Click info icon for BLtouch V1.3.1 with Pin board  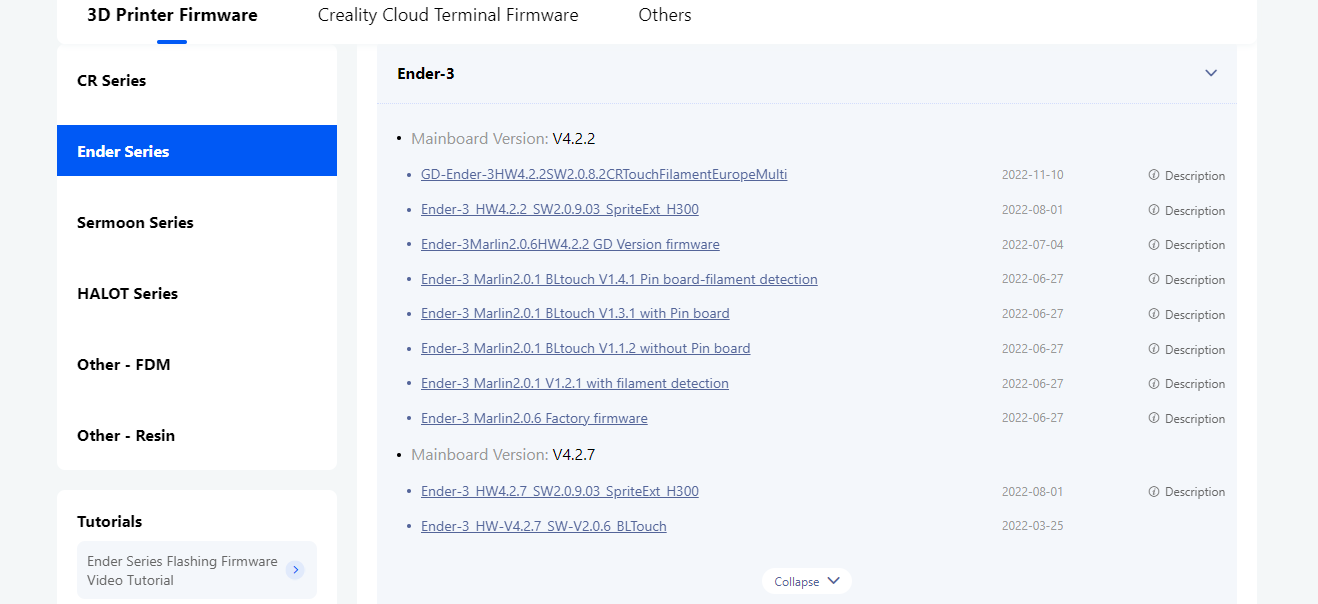(1153, 314)
